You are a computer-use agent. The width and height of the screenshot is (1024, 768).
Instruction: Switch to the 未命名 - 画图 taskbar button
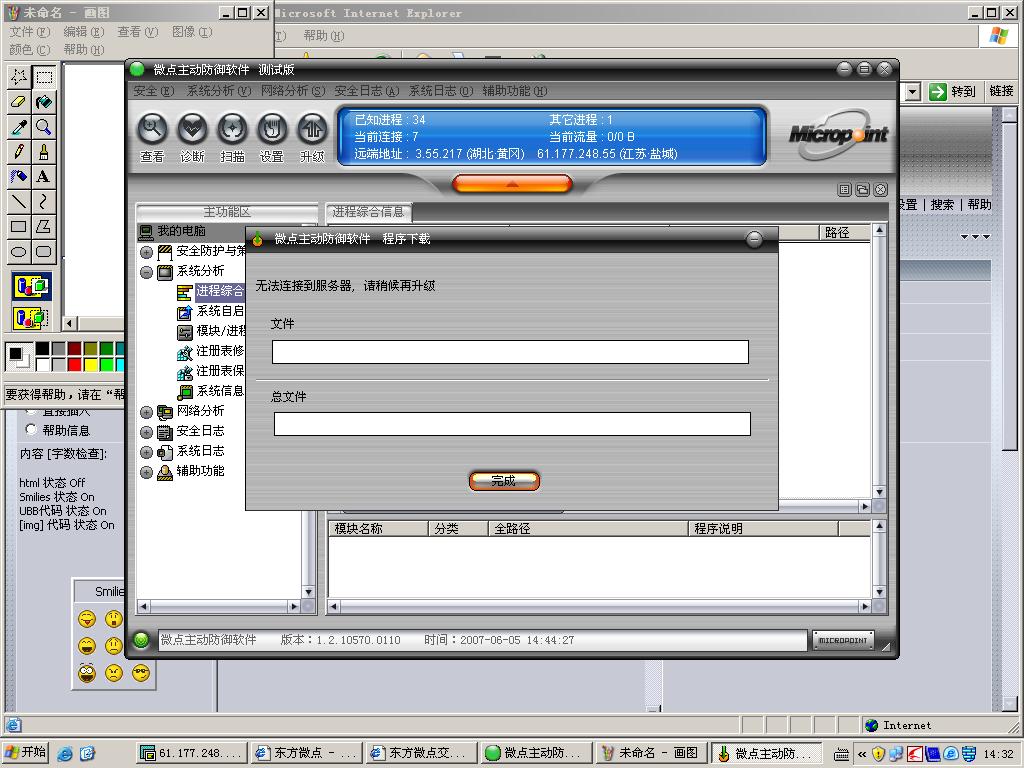(x=650, y=753)
